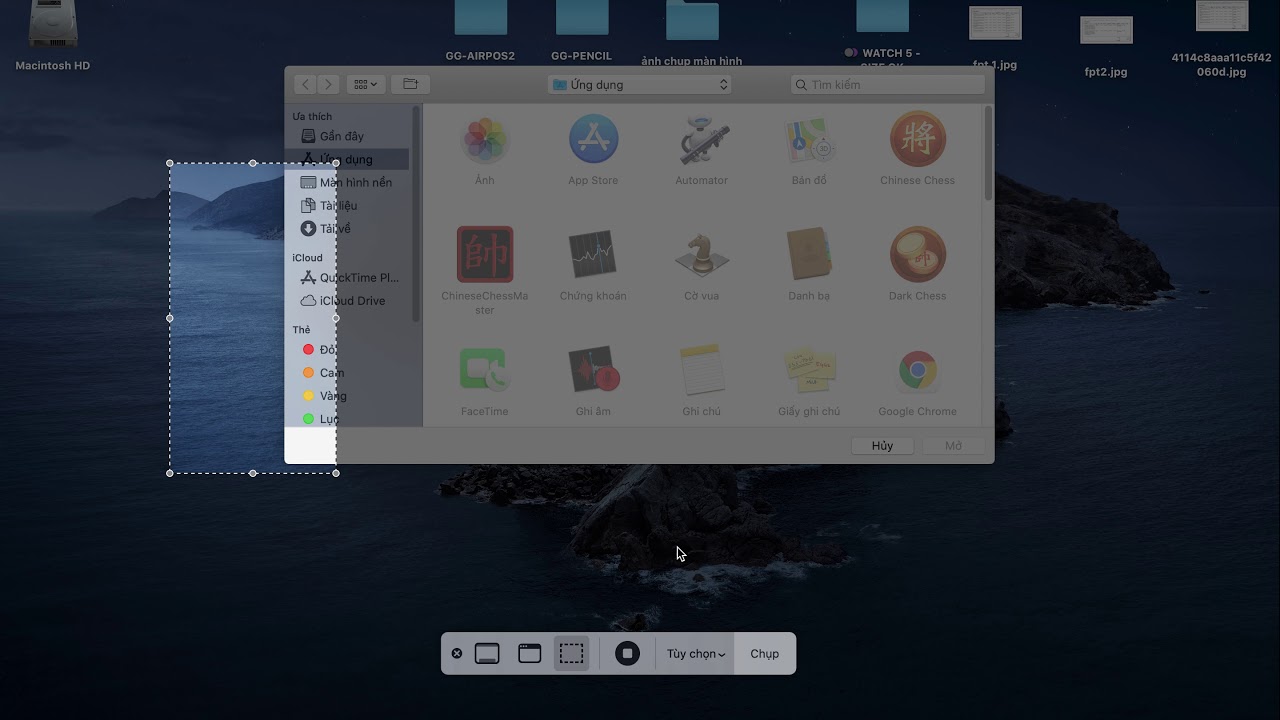The height and width of the screenshot is (720, 1280).
Task: Select the Dark Chess app icon
Action: click(x=917, y=254)
